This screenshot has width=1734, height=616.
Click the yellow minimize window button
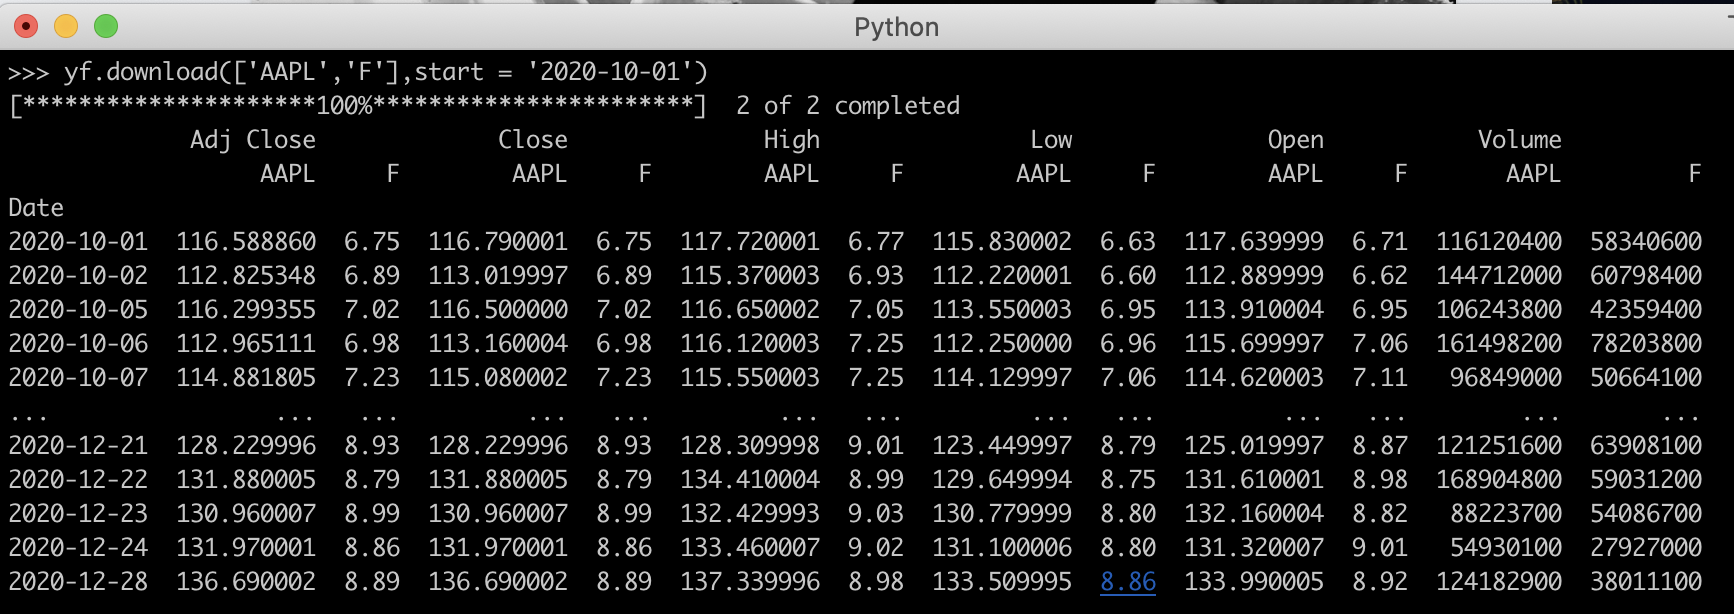(66, 26)
